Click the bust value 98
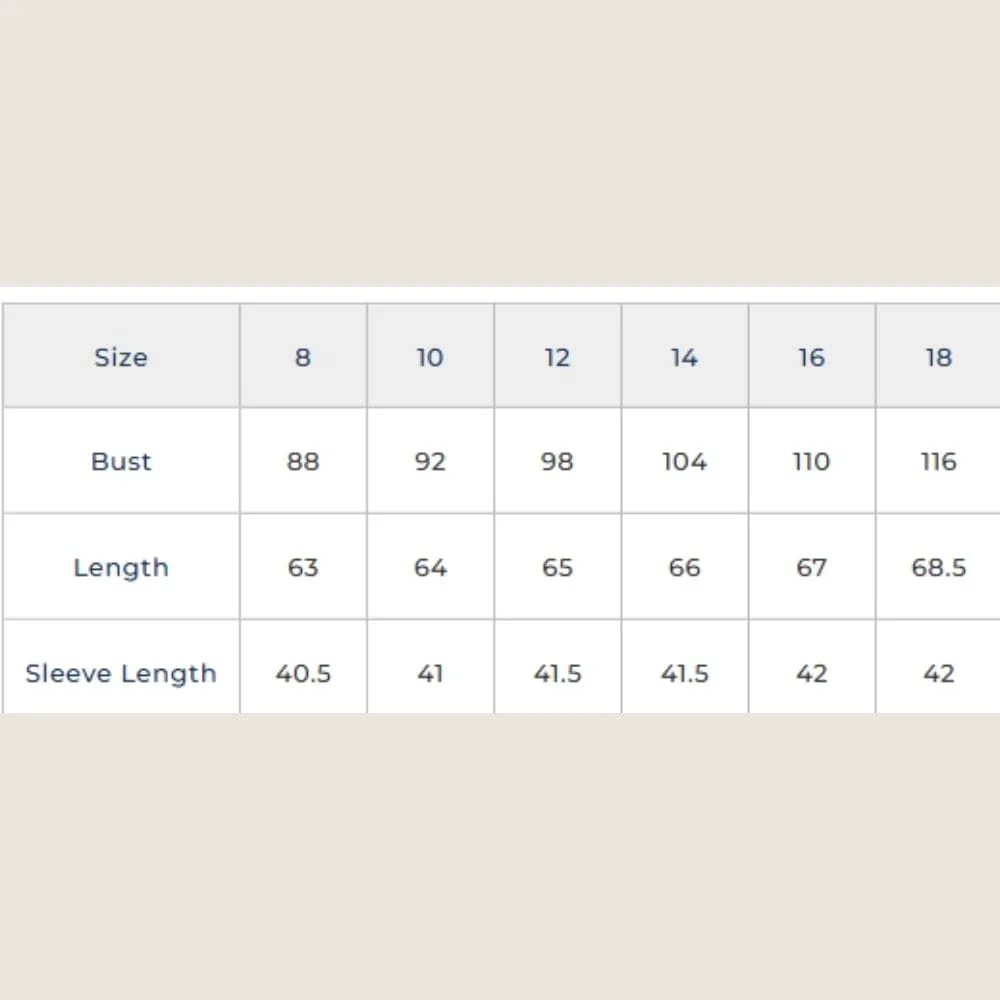Viewport: 1000px width, 1000px height. (557, 460)
